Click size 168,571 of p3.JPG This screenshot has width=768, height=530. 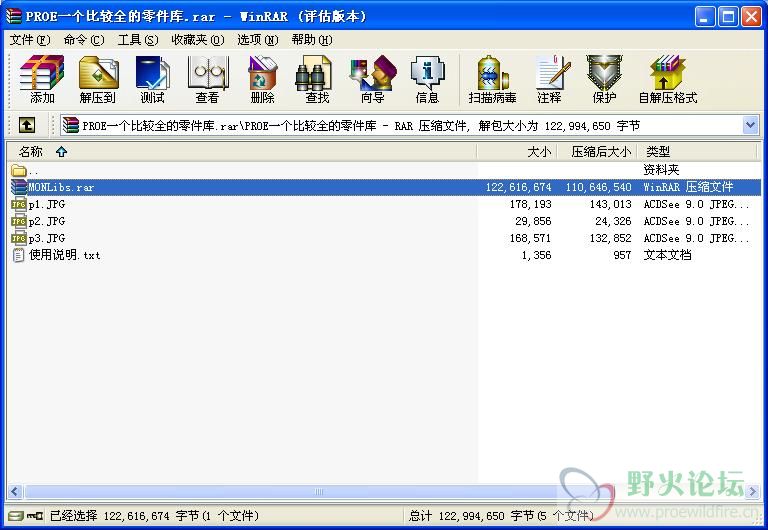pos(530,239)
